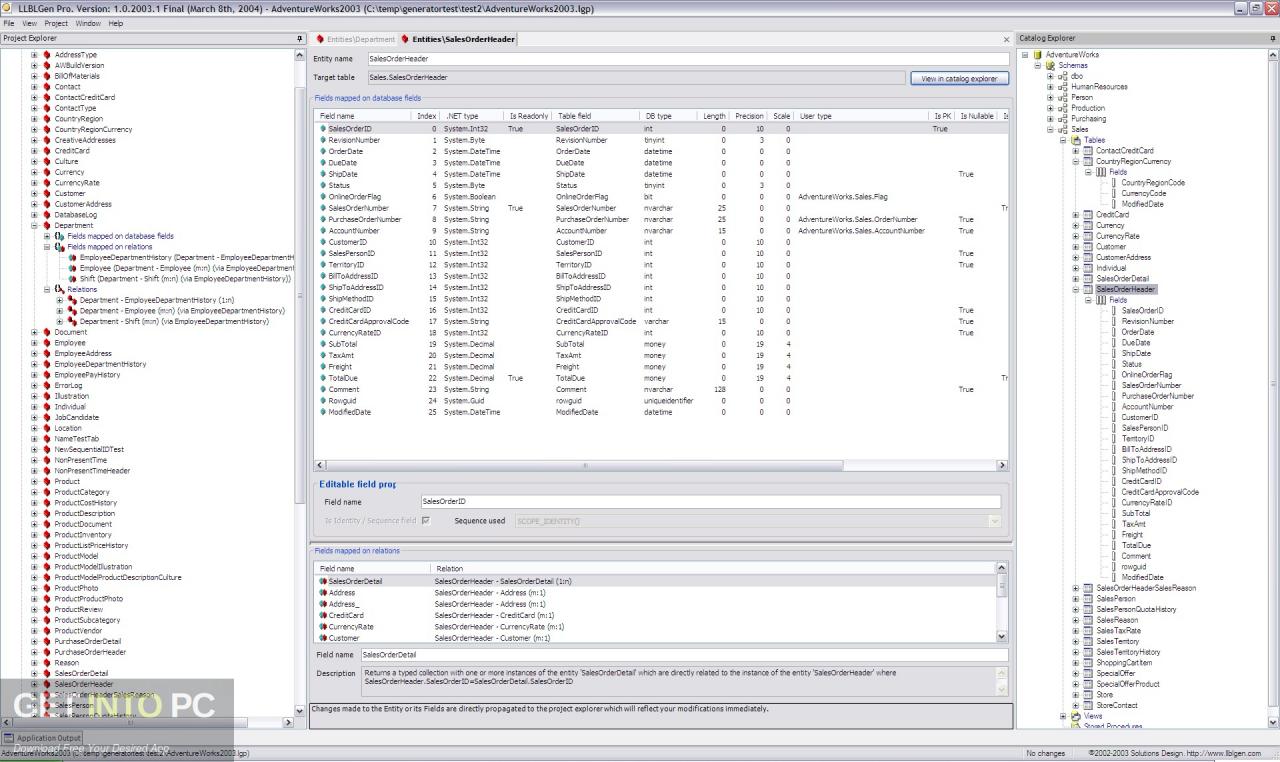Toggle the Is Identity / Sequence field checkbox

pos(426,521)
